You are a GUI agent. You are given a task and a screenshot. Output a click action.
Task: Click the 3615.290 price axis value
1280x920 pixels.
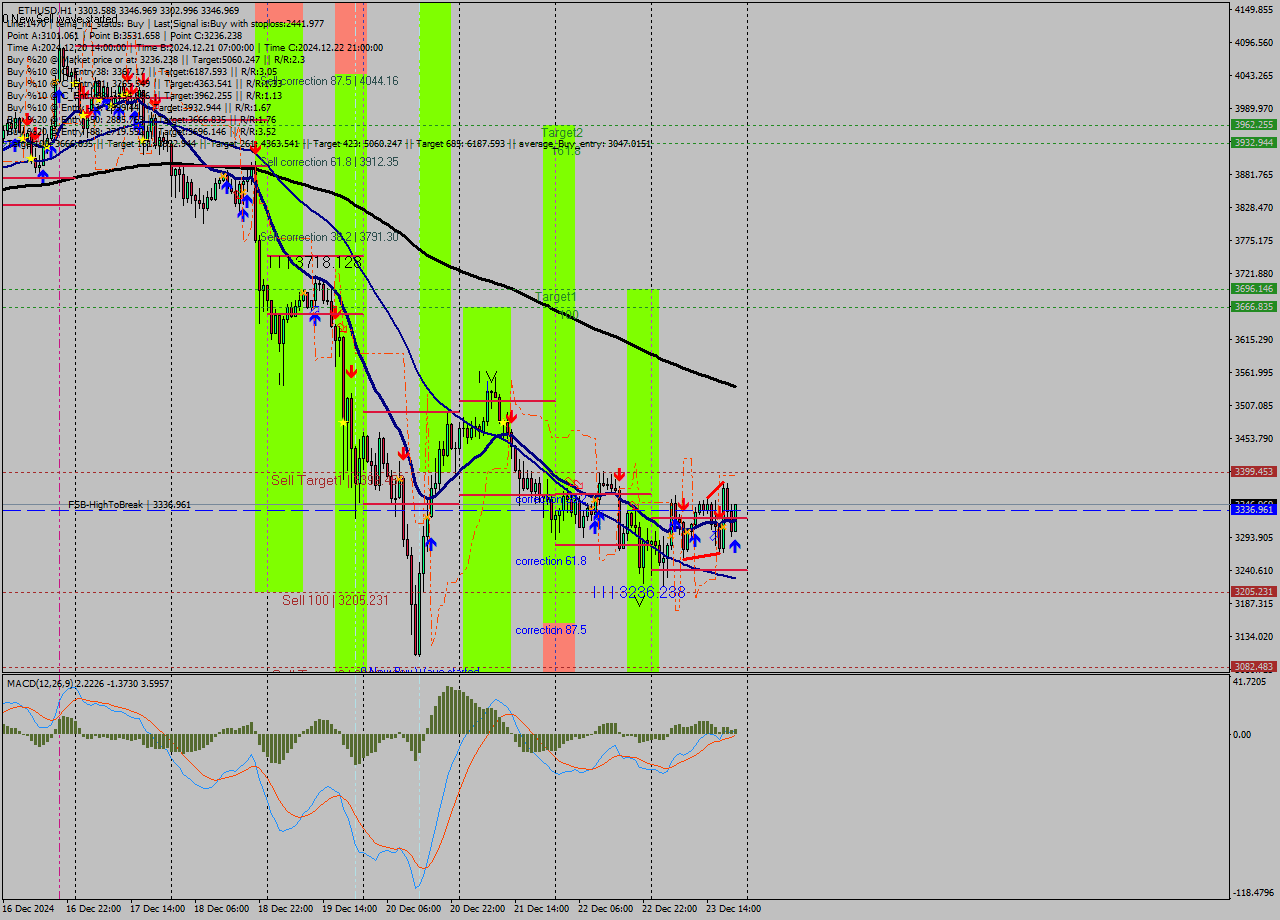click(1256, 339)
